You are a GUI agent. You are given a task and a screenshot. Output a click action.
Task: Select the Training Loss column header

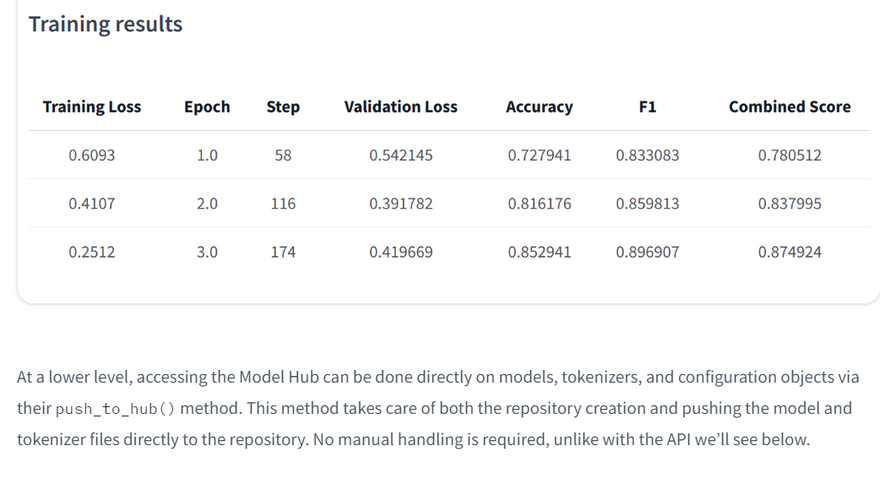(x=92, y=107)
